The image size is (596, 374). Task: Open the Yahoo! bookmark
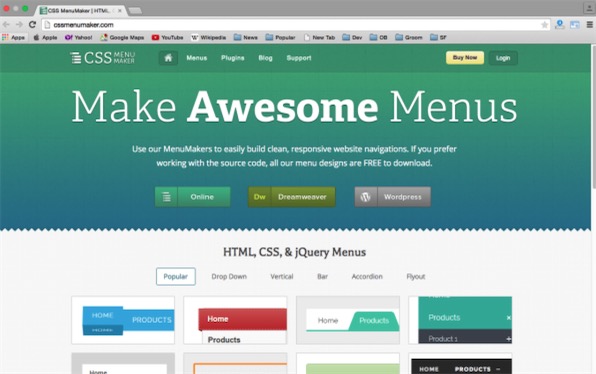[x=78, y=37]
